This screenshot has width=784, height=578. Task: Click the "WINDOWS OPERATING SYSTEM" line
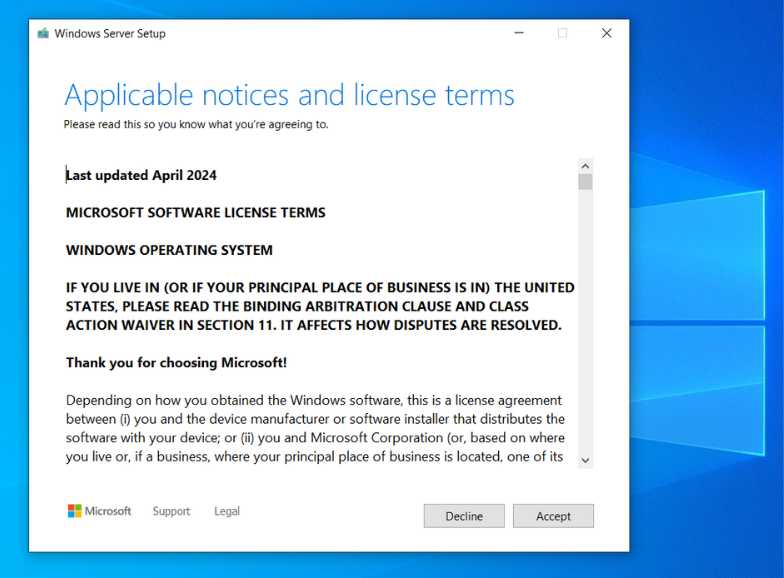pyautogui.click(x=169, y=250)
